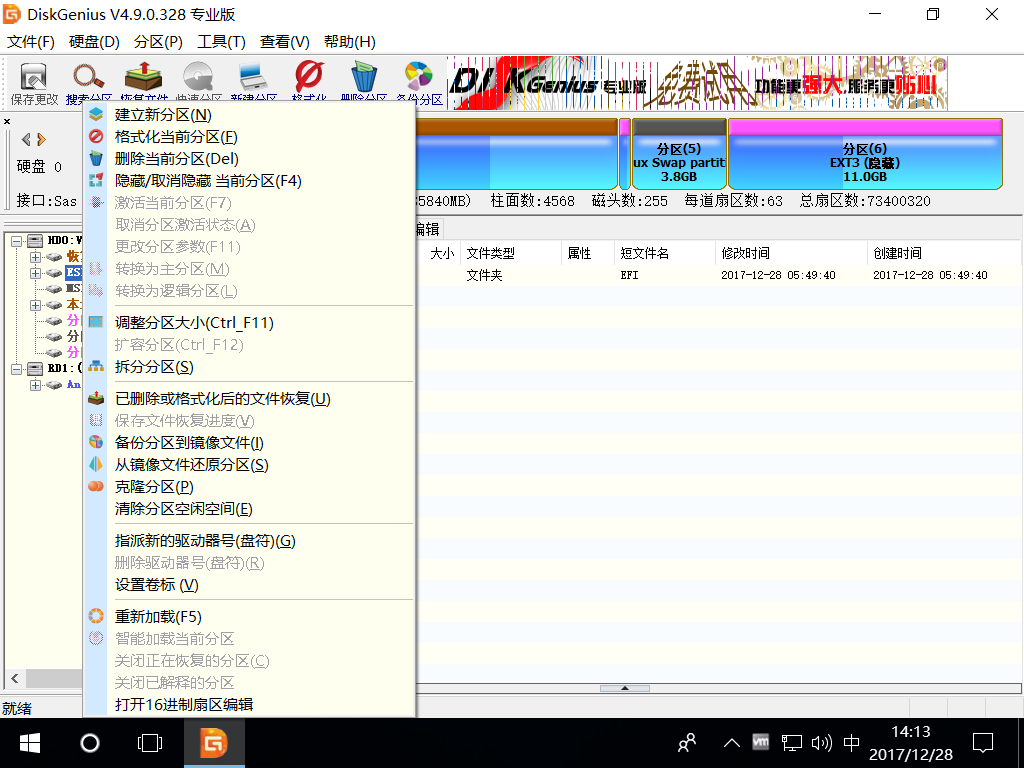1024x768 pixels.
Task: Choose 已删除或格式化后的文件恢复(U) menu entry
Action: point(249,399)
